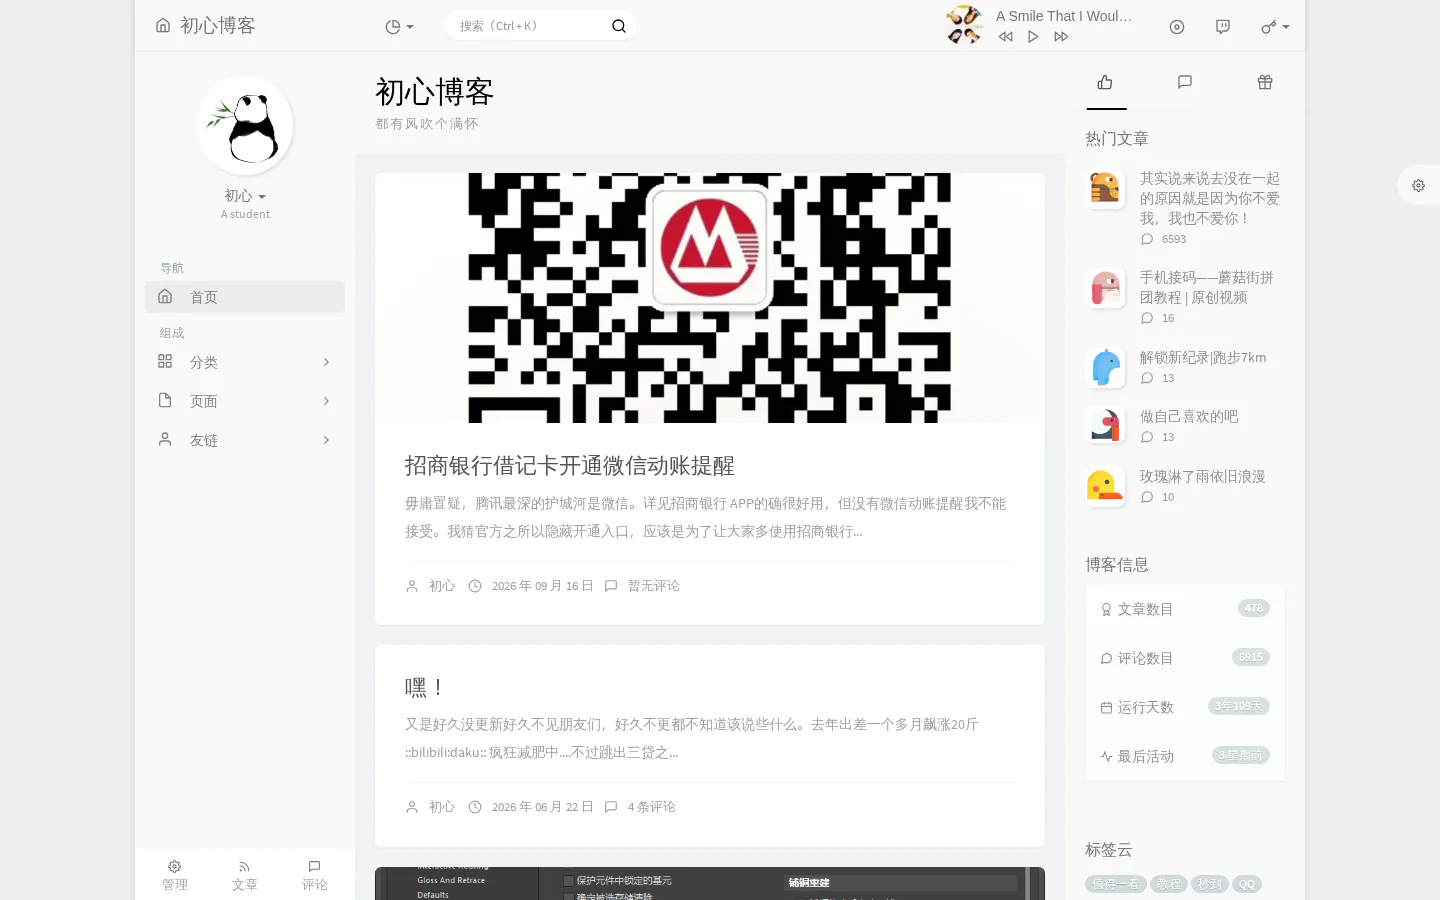1440x900 pixels.
Task: Open popular article 玫瑰淋了雨依旧浪漫
Action: [1203, 476]
